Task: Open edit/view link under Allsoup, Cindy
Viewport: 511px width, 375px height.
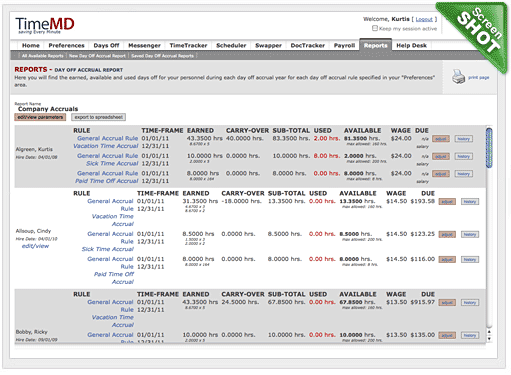Action: coord(35,246)
